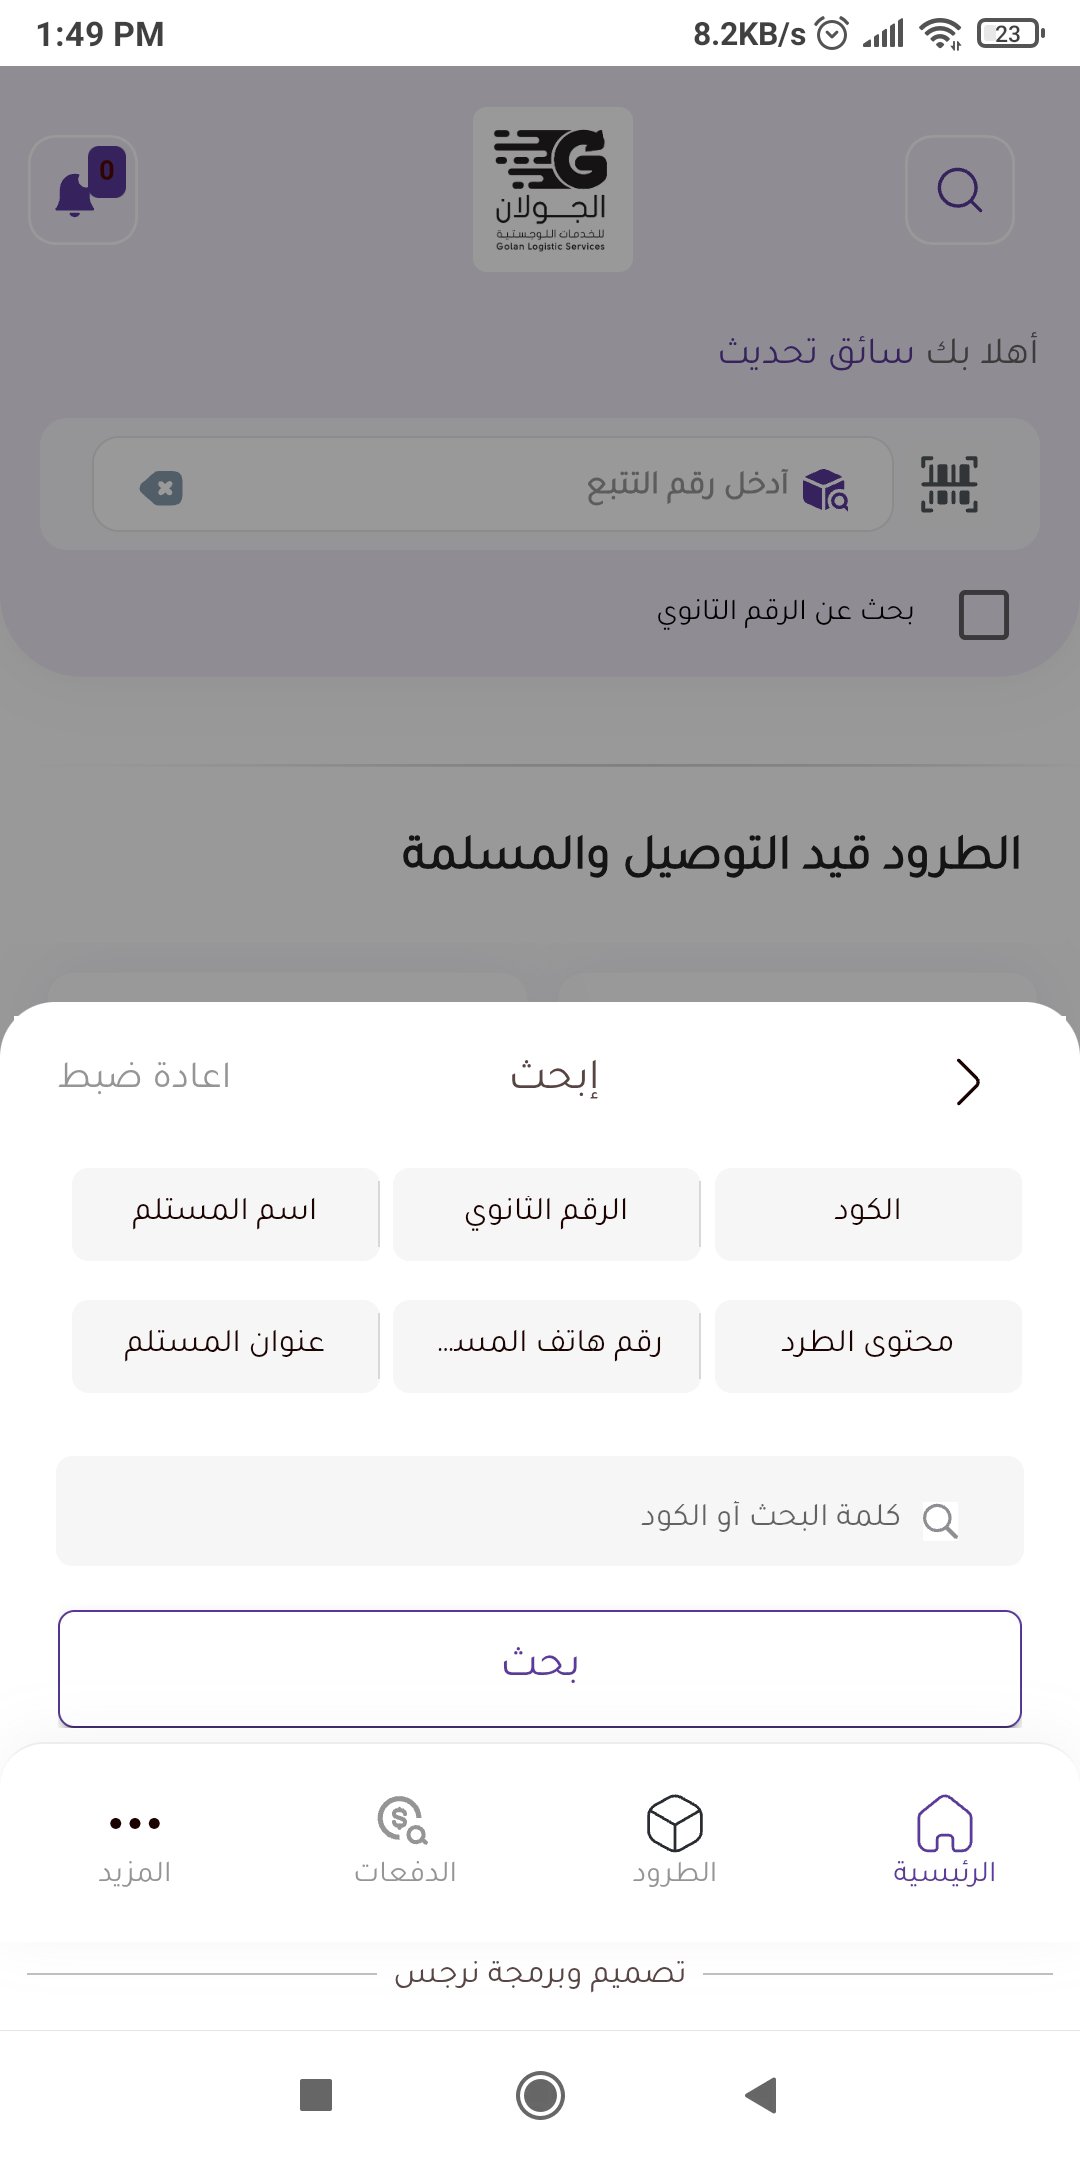Open Android recent apps square button
The height and width of the screenshot is (2160, 1080).
click(x=316, y=2094)
